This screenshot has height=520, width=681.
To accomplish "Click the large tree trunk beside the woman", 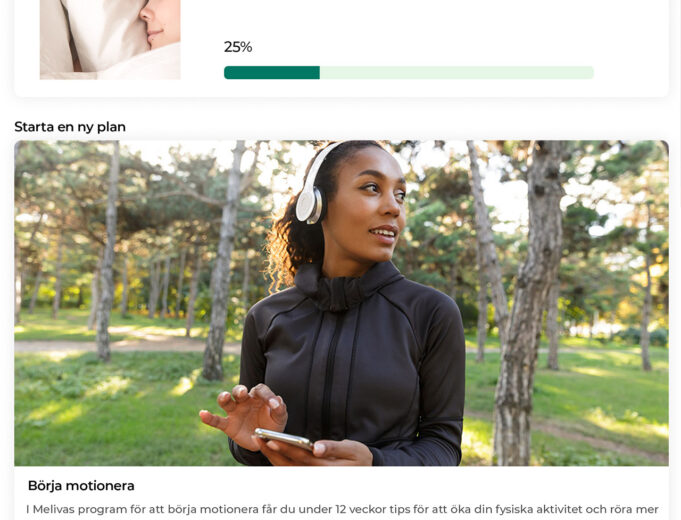I will (x=528, y=304).
